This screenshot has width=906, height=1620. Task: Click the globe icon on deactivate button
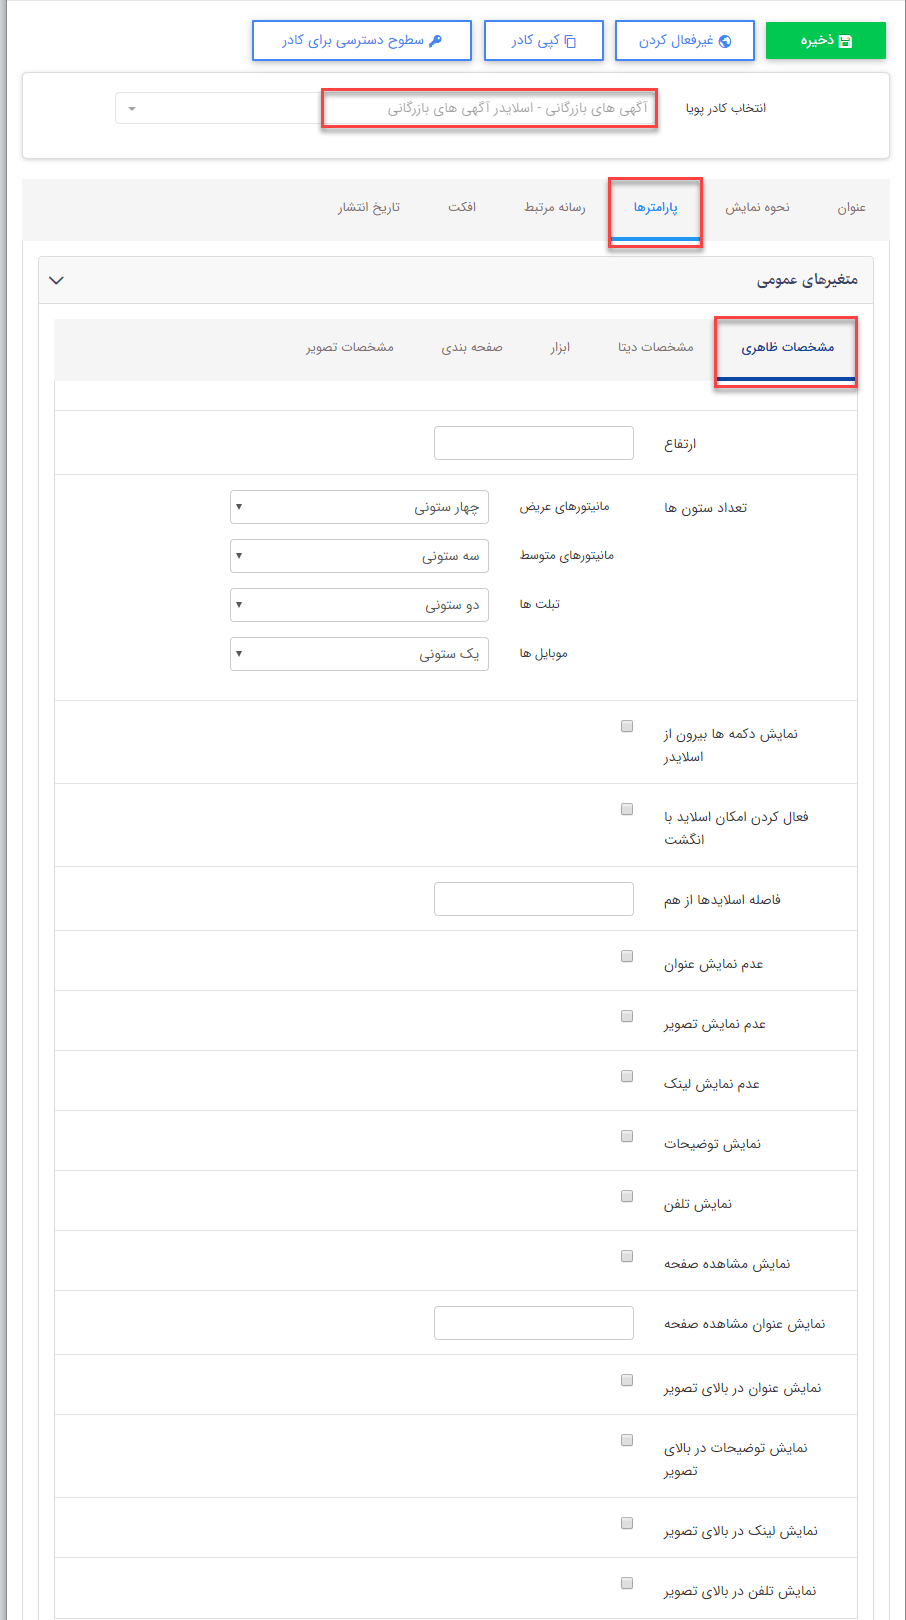[x=725, y=41]
